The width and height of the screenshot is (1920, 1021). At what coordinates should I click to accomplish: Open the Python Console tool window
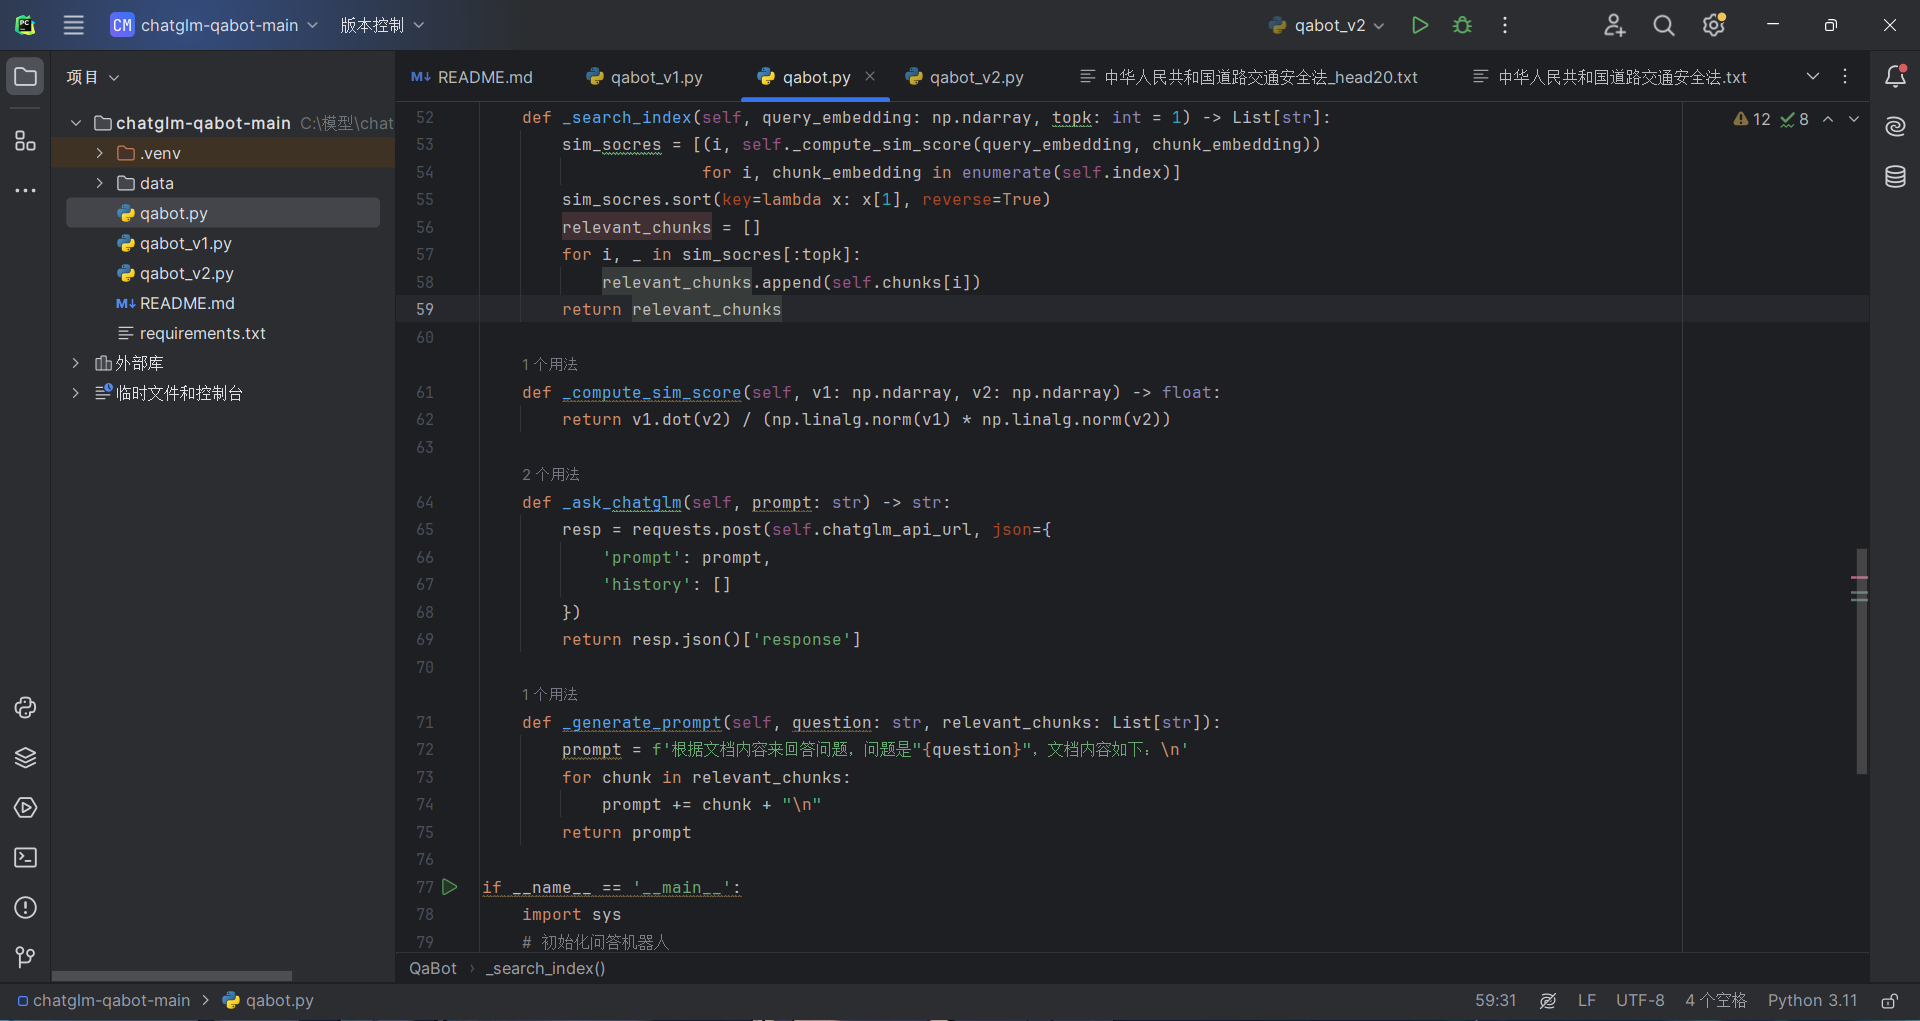click(x=25, y=708)
